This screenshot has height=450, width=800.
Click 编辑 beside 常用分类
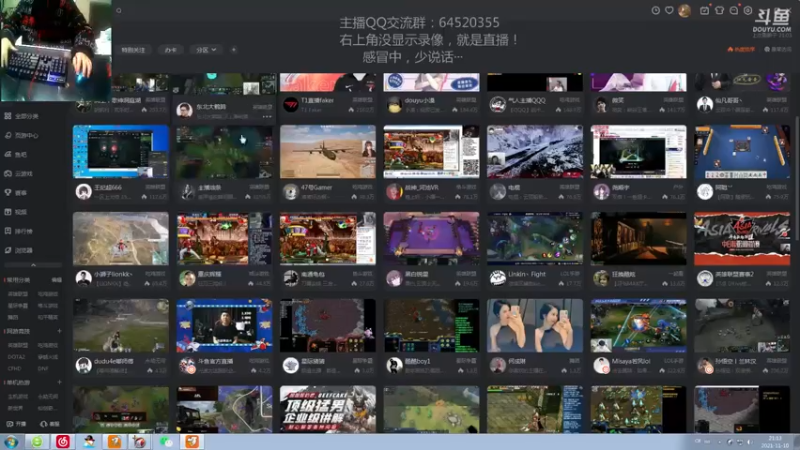pyautogui.click(x=57, y=280)
